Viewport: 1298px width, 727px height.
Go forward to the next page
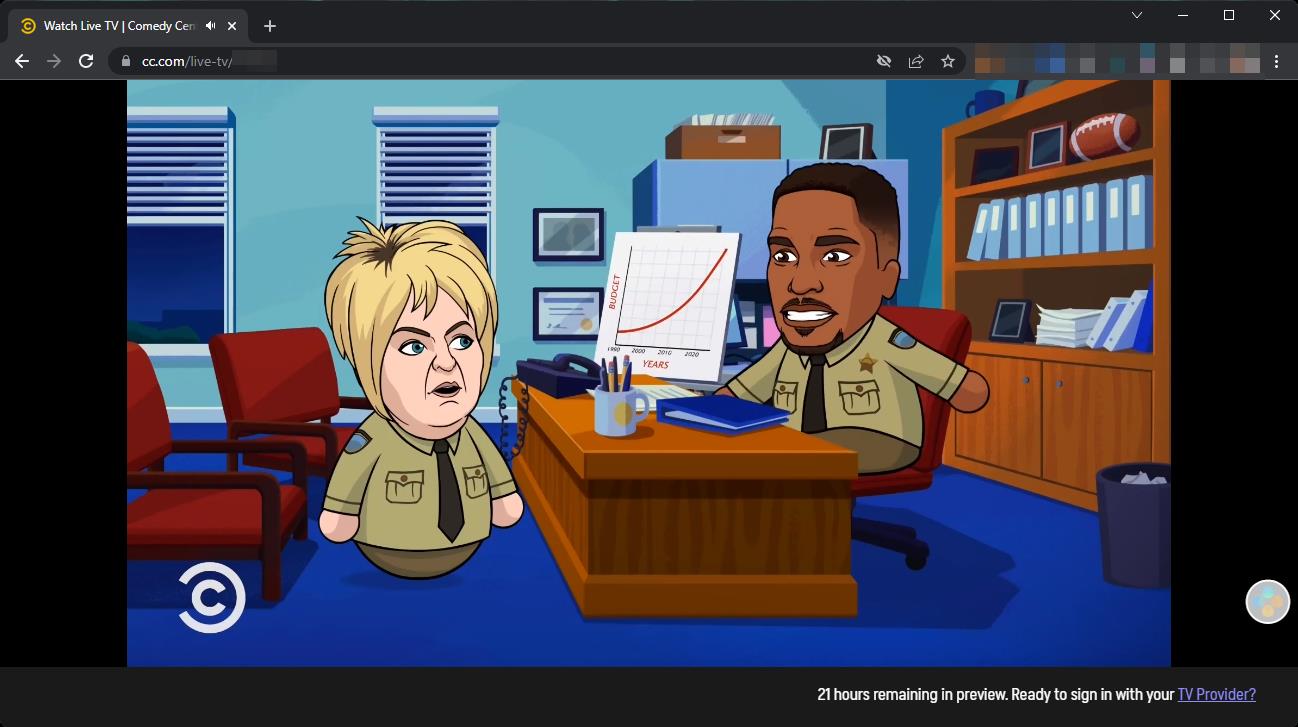pos(54,61)
